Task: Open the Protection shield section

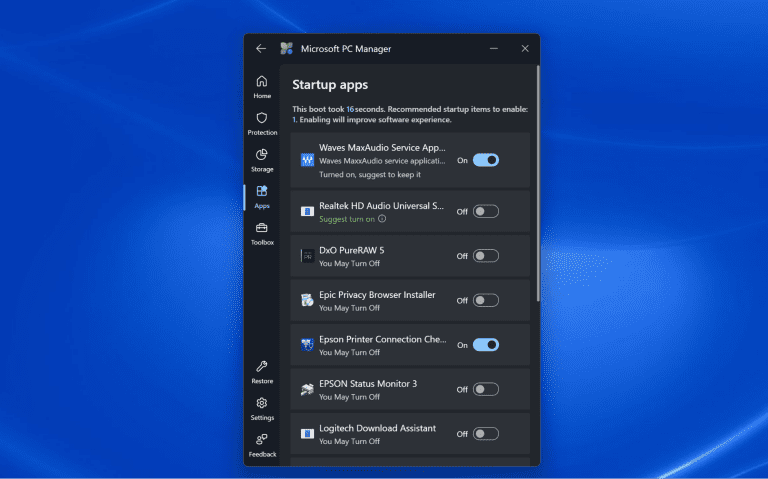Action: click(x=262, y=123)
